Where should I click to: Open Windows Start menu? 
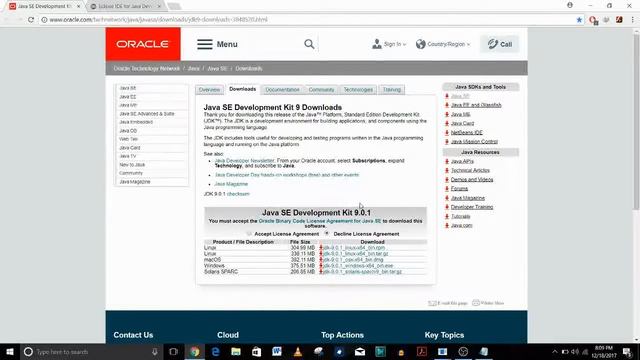10,351
